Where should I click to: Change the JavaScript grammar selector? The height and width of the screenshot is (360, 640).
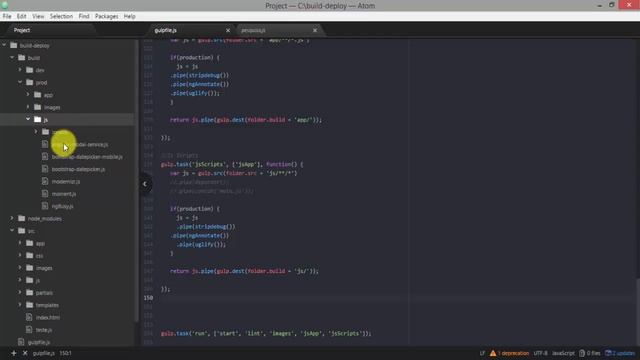click(563, 353)
